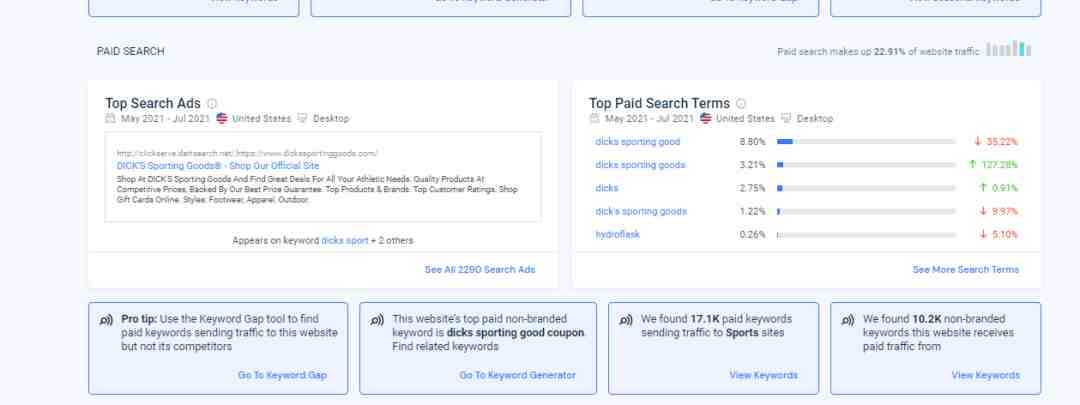The image size is (1080, 405).
Task: Click desktop icon in Top Paid Search Terms
Action: 785,118
